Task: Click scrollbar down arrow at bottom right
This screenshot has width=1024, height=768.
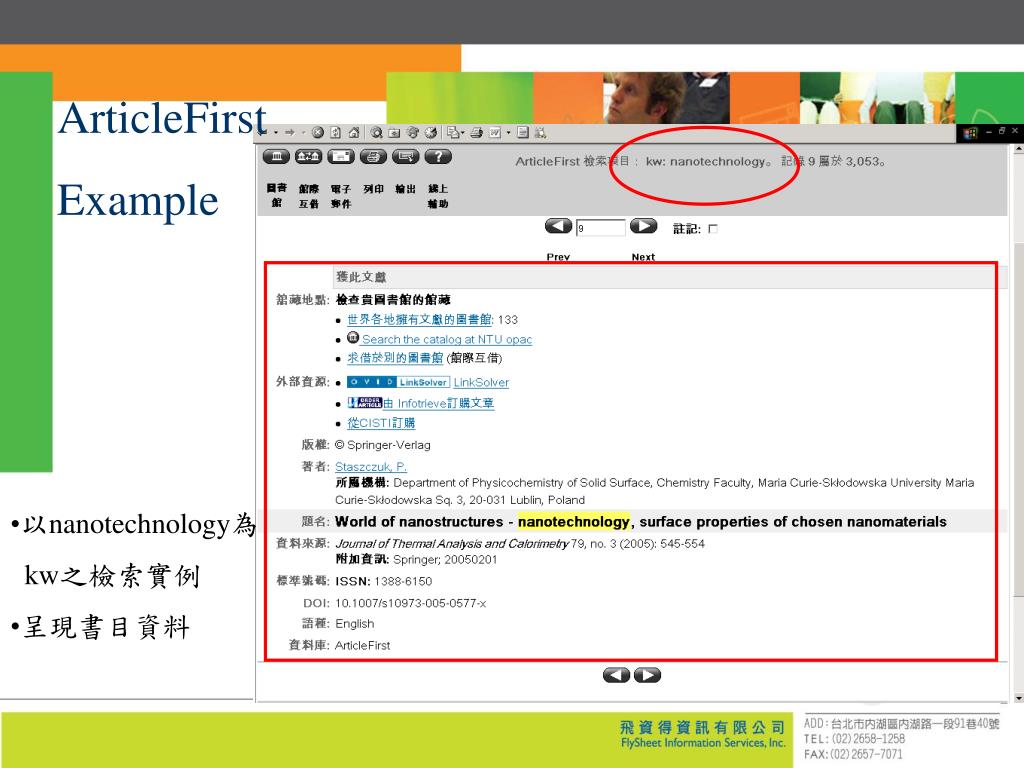Action: click(x=1019, y=698)
